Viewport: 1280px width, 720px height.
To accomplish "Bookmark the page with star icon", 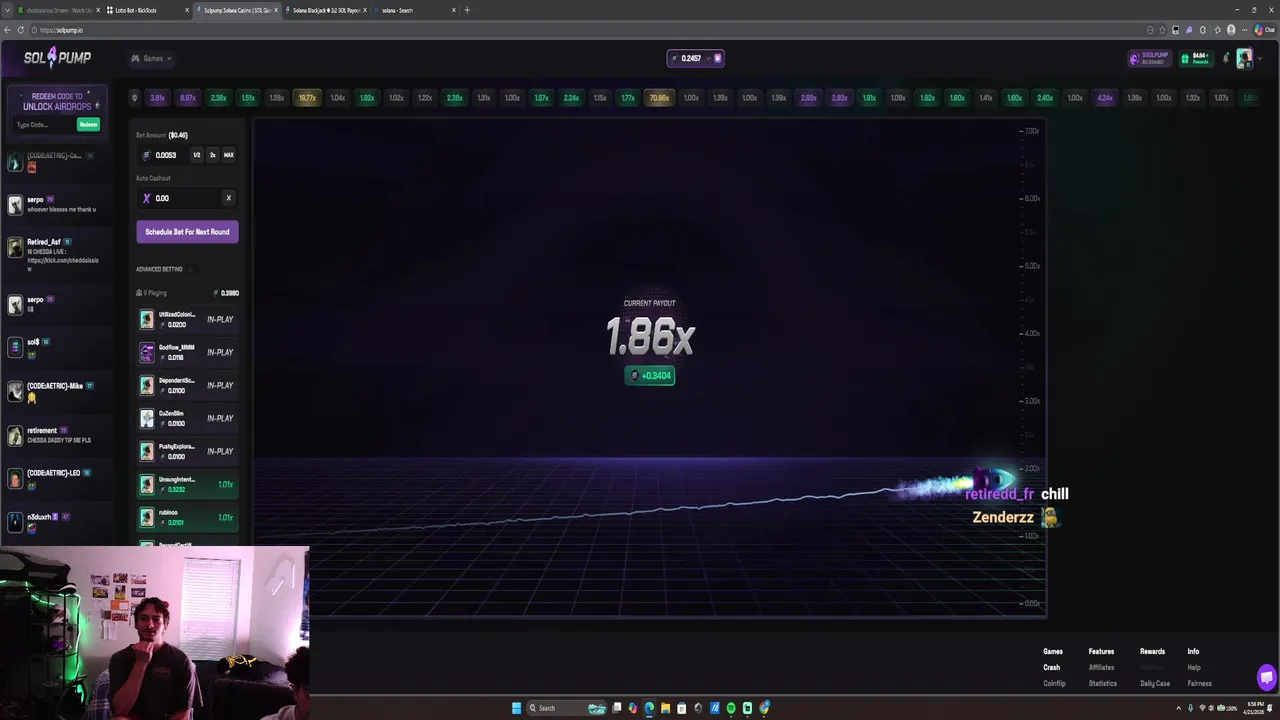I will pyautogui.click(x=1162, y=30).
